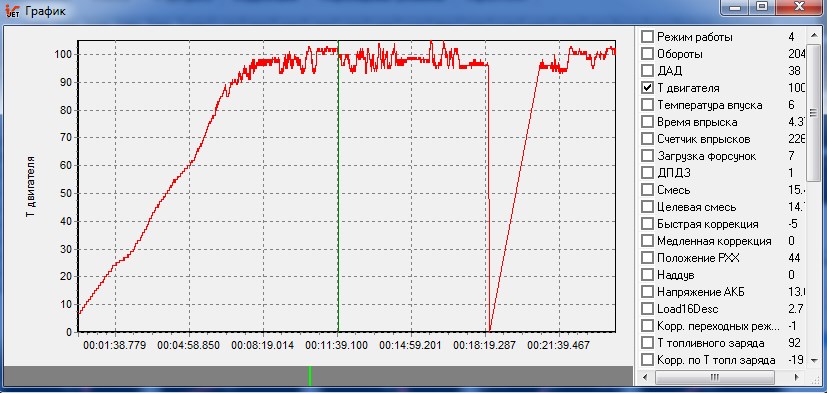Screen dimensions: 827x393
Task: Enable the Режим работы checkbox
Action: click(647, 37)
